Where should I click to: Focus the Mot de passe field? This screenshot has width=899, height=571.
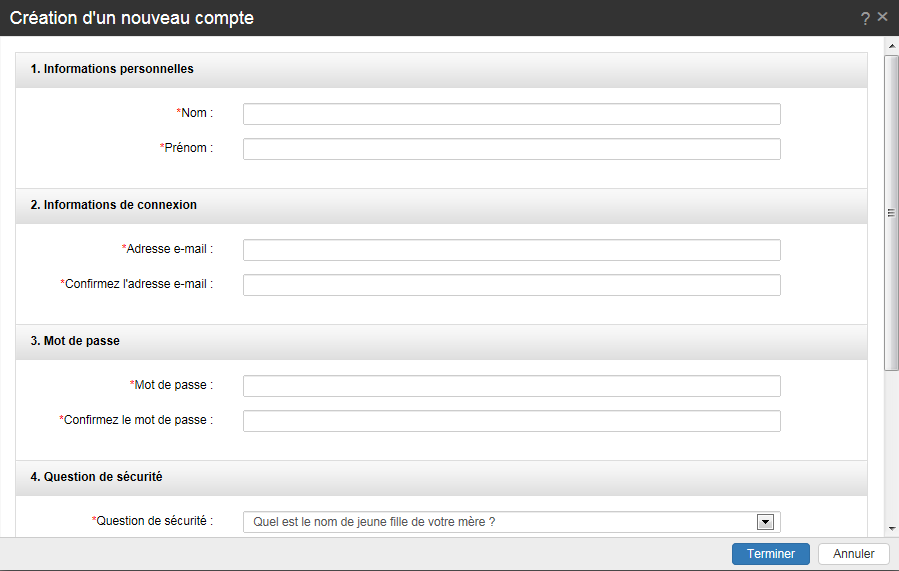(x=511, y=386)
